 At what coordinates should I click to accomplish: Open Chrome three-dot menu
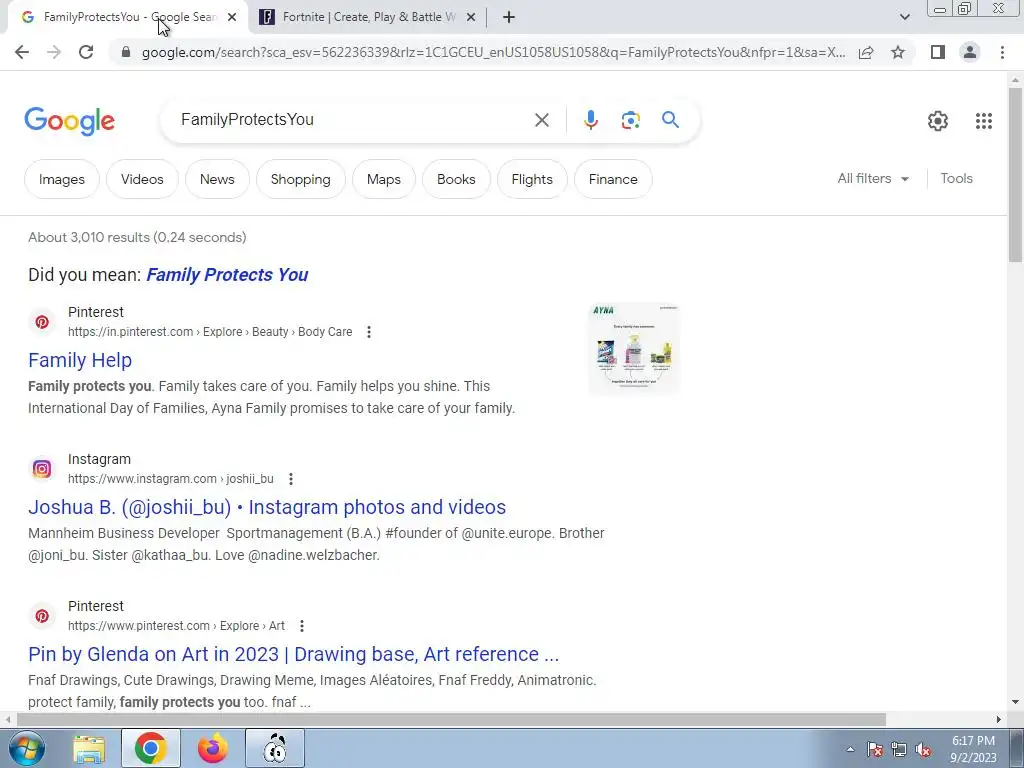pos(1002,52)
